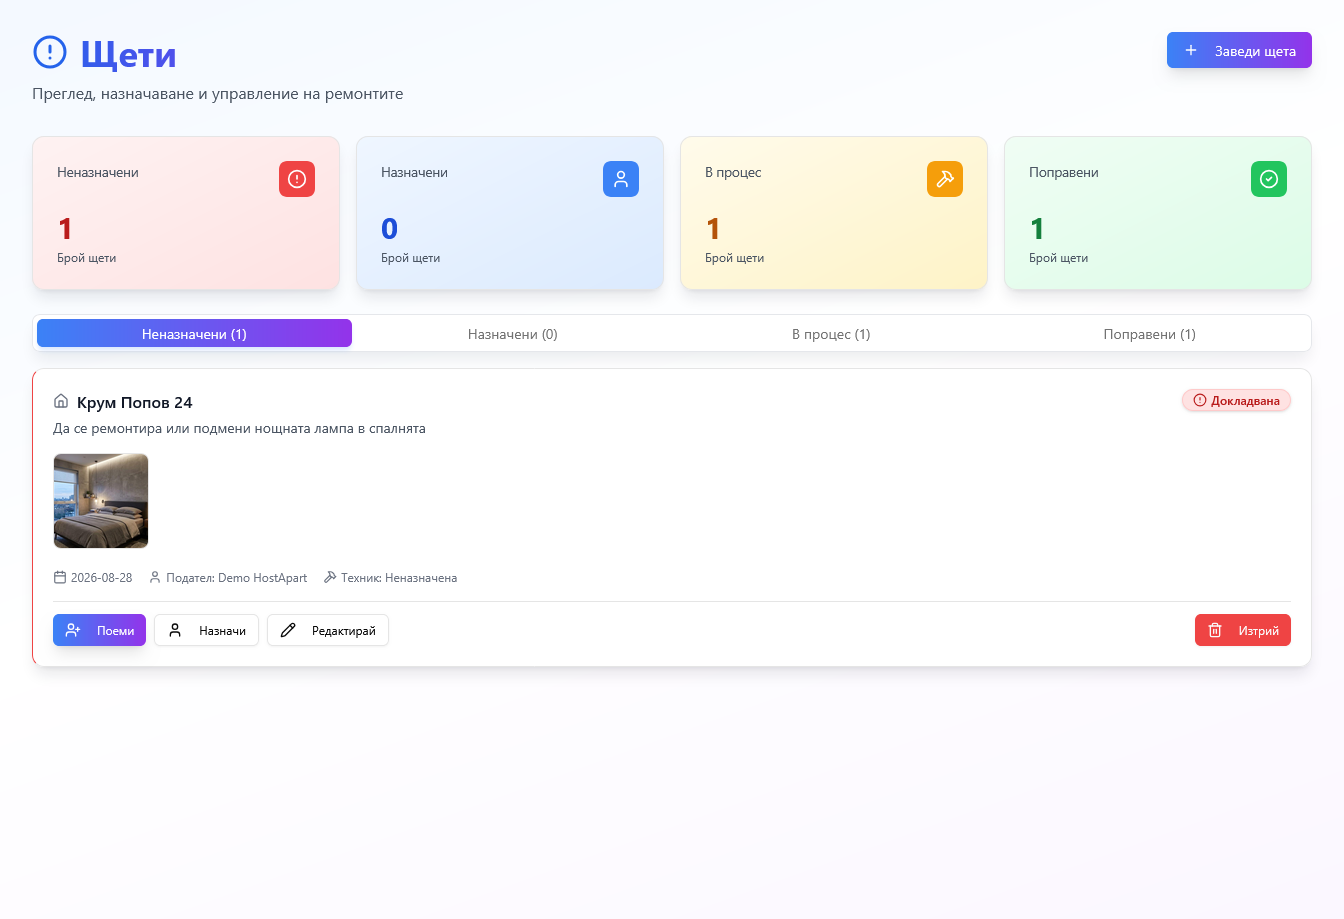Edit the damage using the Редактирай button
The image size is (1344, 919).
coord(327,631)
